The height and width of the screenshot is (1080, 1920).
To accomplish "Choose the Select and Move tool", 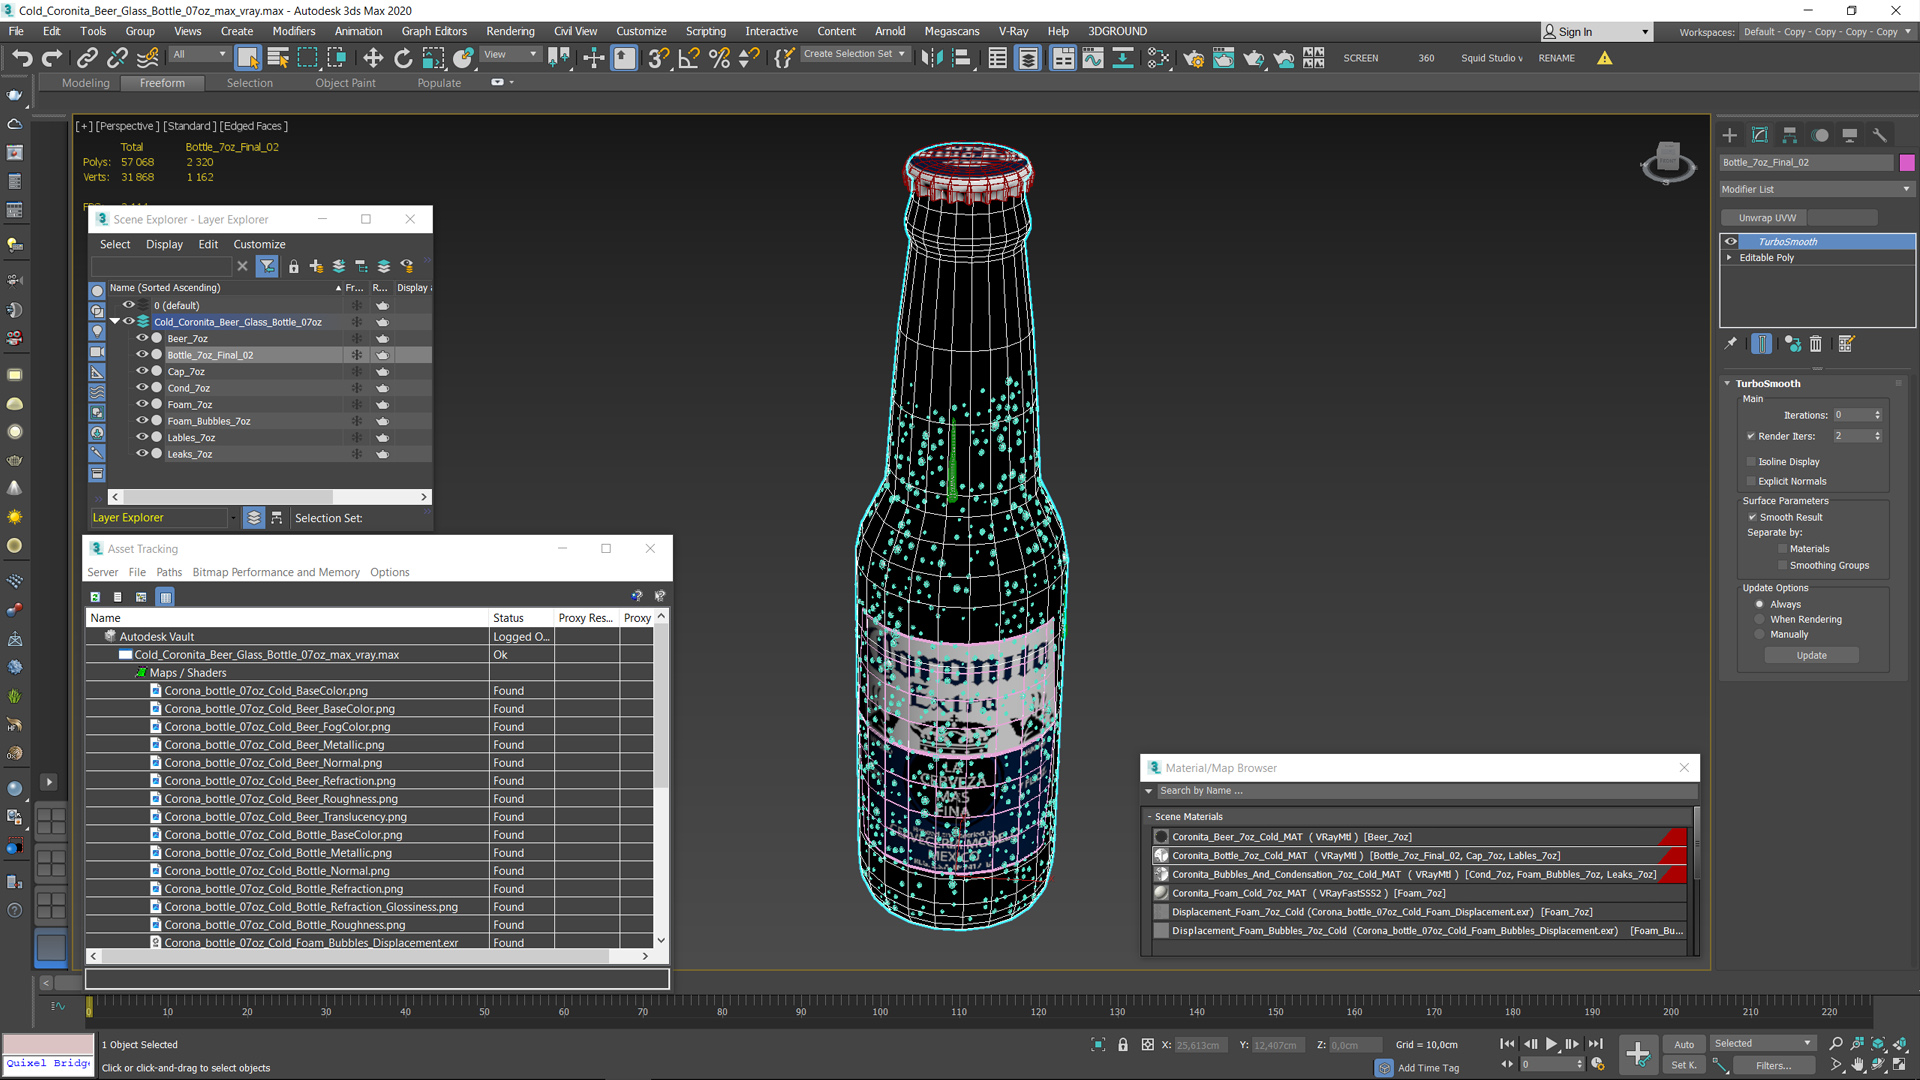I will pos(373,58).
